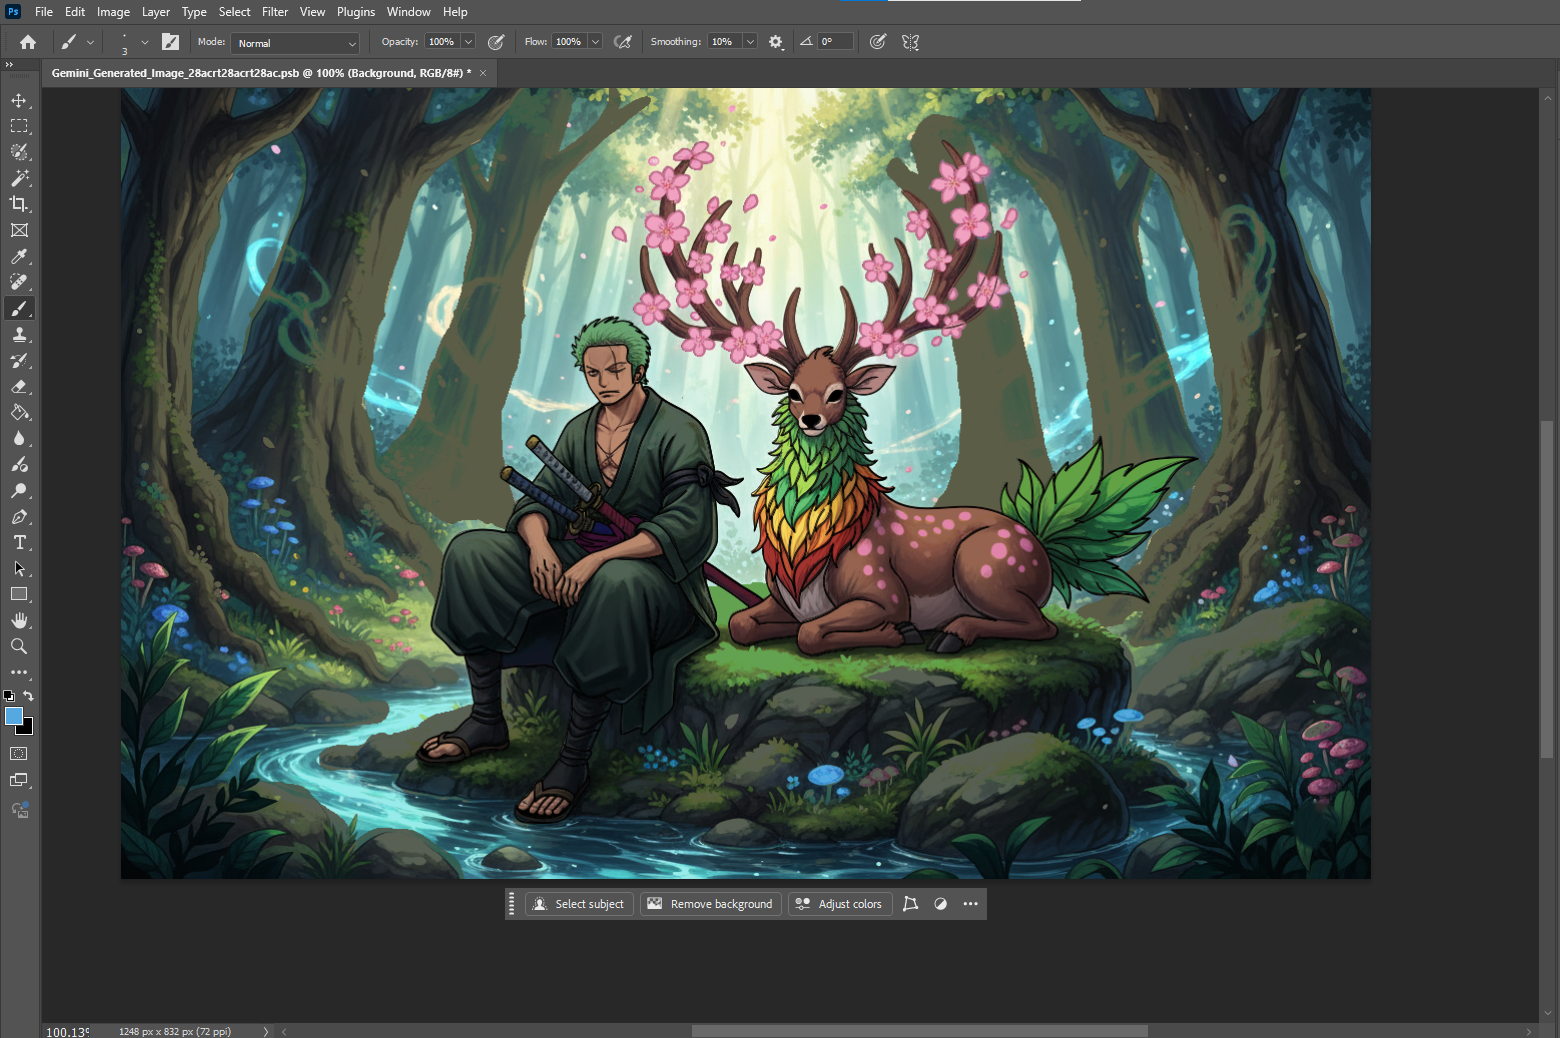Enable airbrush-style build-up effects
The image size is (1560, 1038).
click(623, 42)
